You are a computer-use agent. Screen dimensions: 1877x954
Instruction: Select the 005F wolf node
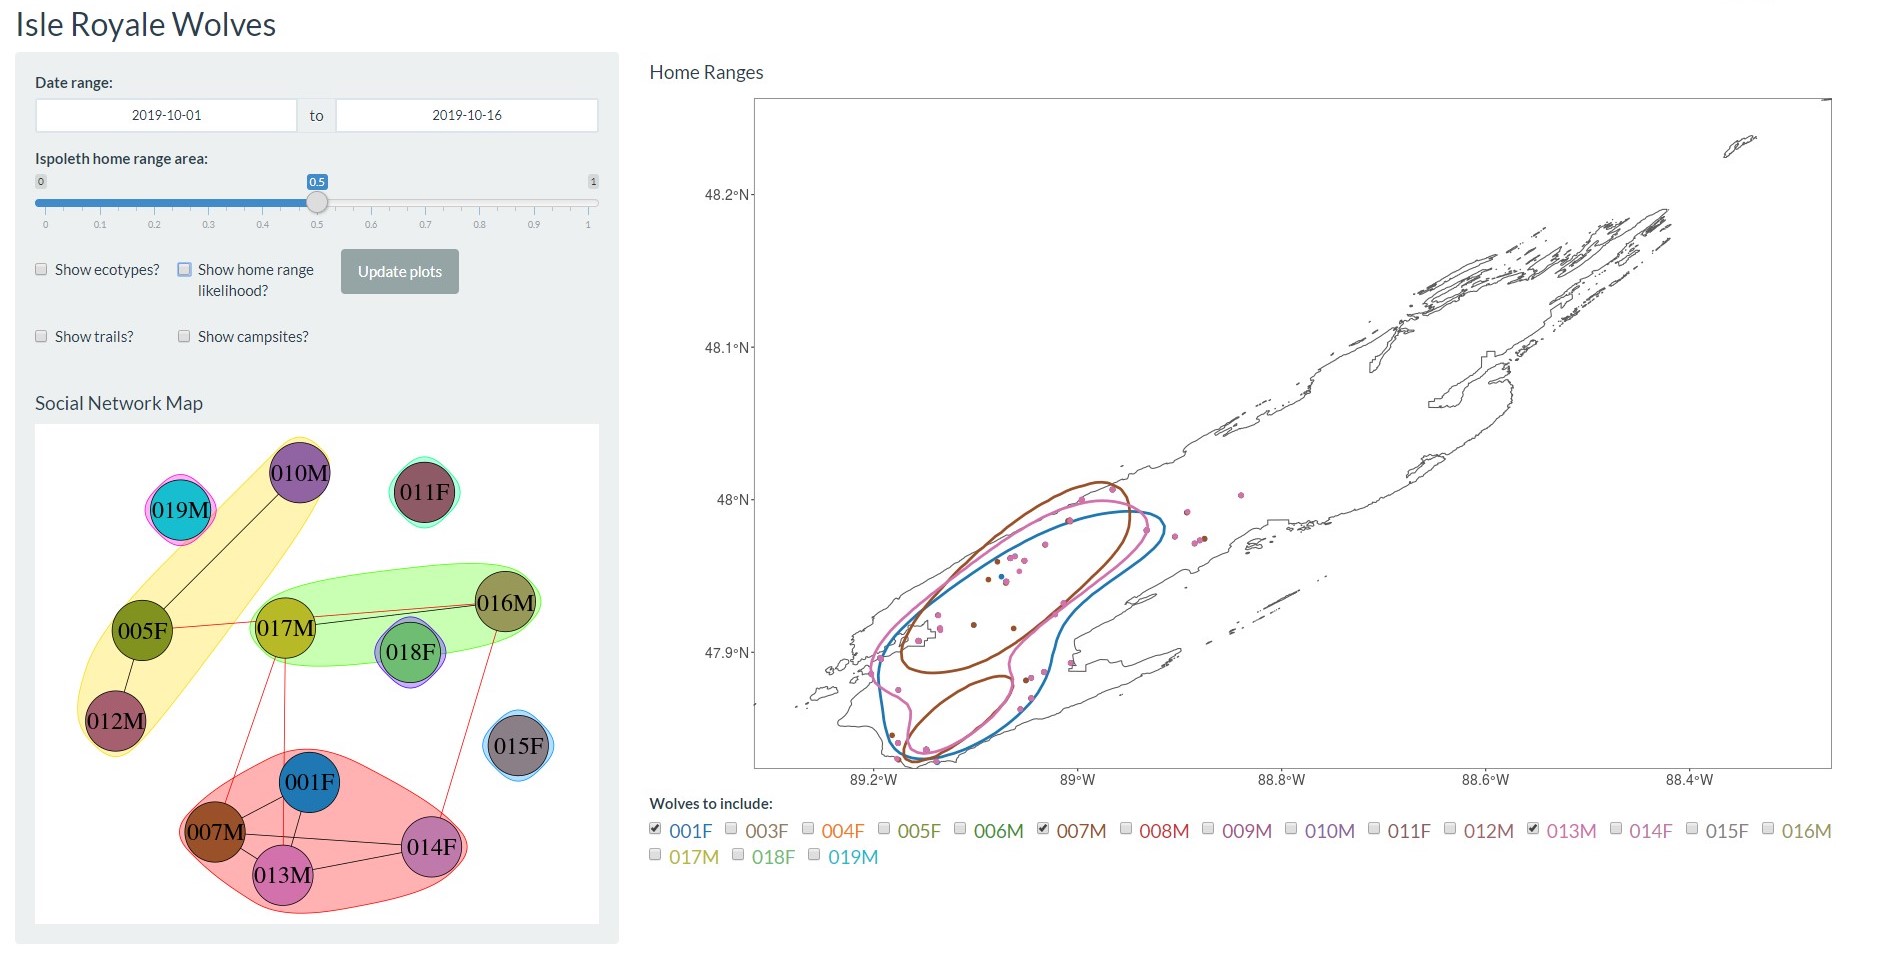coord(142,631)
